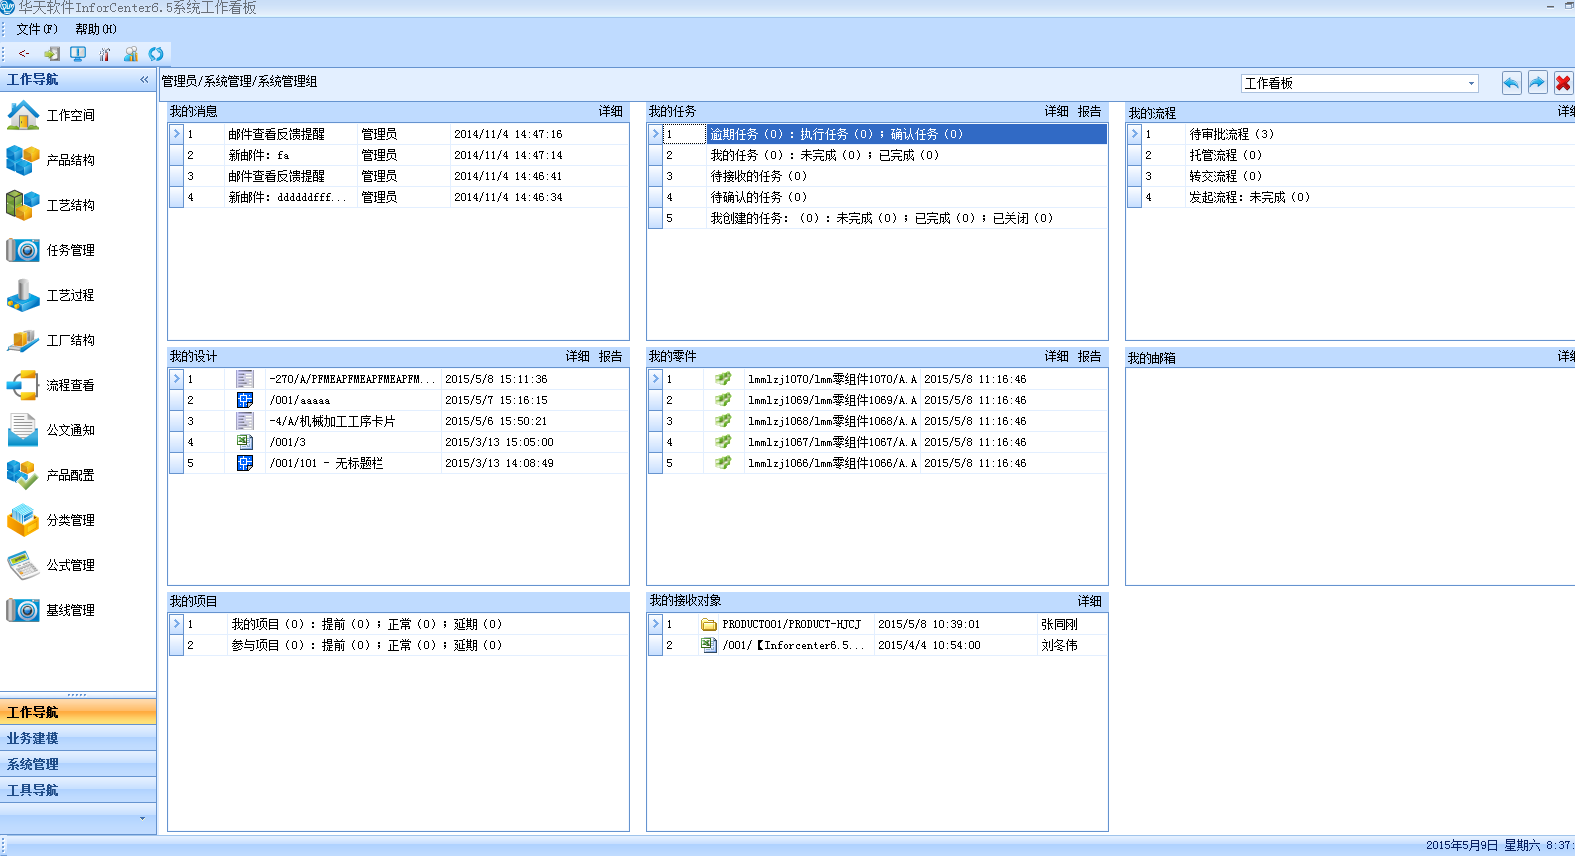Open the 工作看板 dropdown list
This screenshot has width=1575, height=856.
point(1471,84)
